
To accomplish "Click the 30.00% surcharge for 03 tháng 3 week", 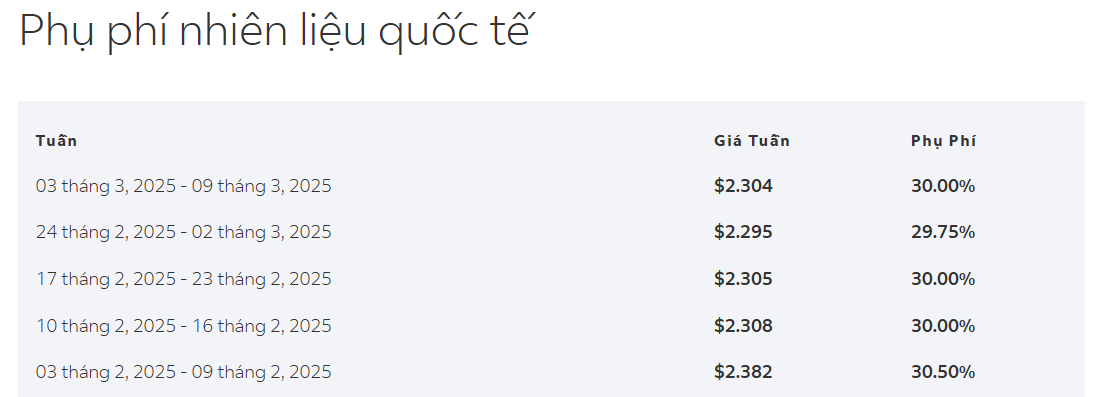I will [x=943, y=186].
